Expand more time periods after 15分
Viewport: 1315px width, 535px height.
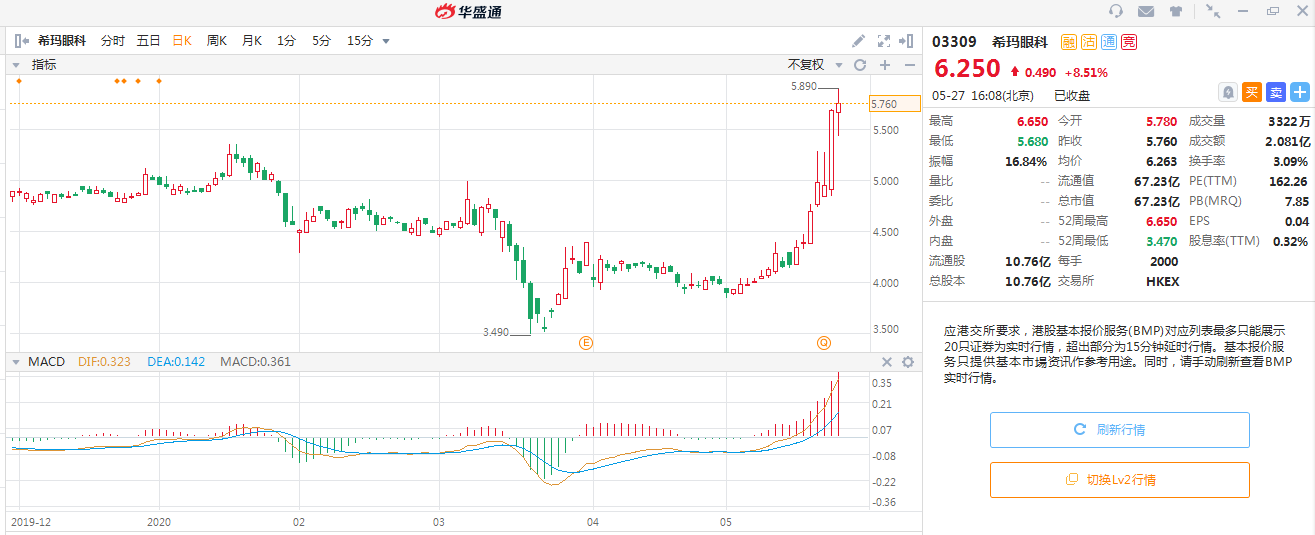click(x=386, y=41)
